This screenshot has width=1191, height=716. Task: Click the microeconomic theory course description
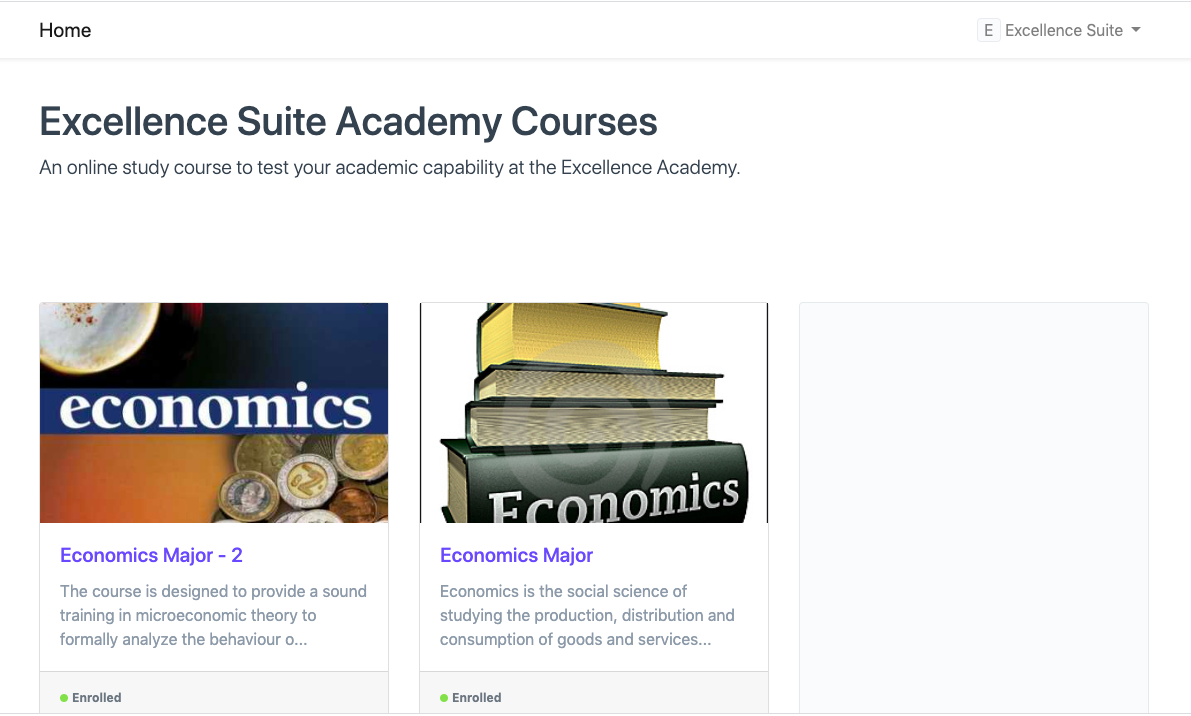point(213,615)
